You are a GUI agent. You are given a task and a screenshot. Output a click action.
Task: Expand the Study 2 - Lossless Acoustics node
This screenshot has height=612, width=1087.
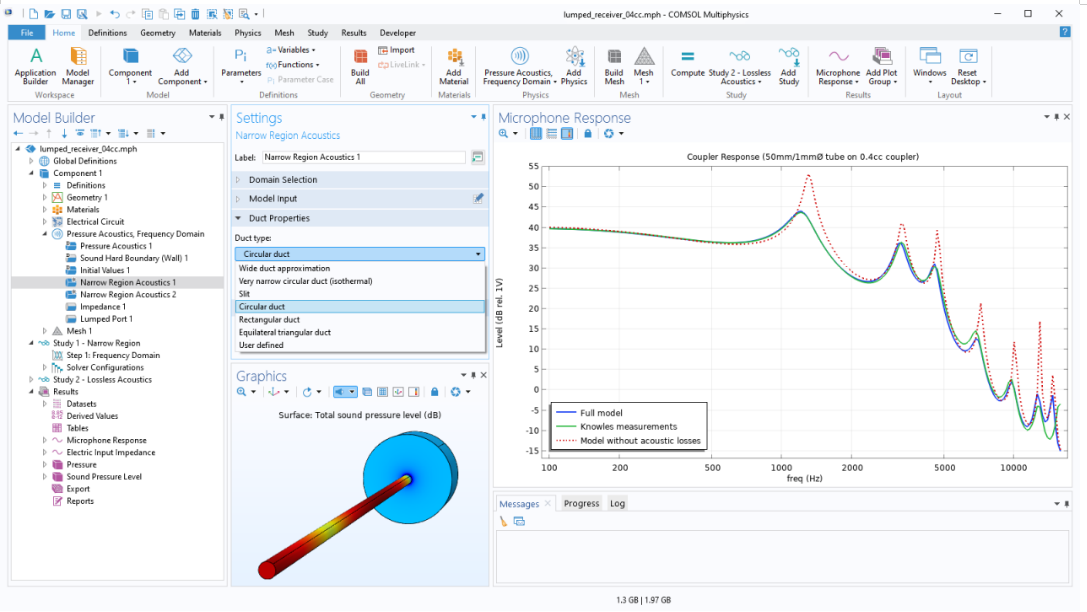point(31,379)
